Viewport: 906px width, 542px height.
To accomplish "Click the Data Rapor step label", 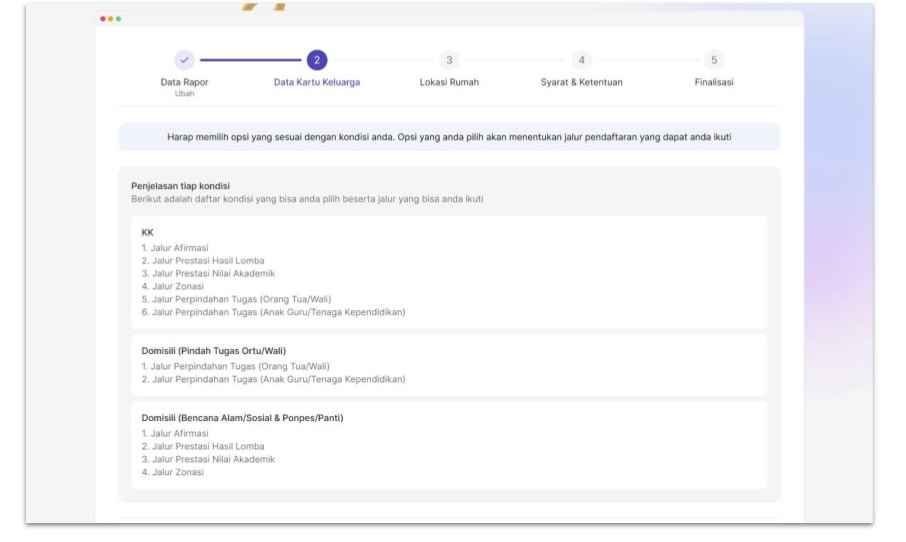I will tap(184, 82).
